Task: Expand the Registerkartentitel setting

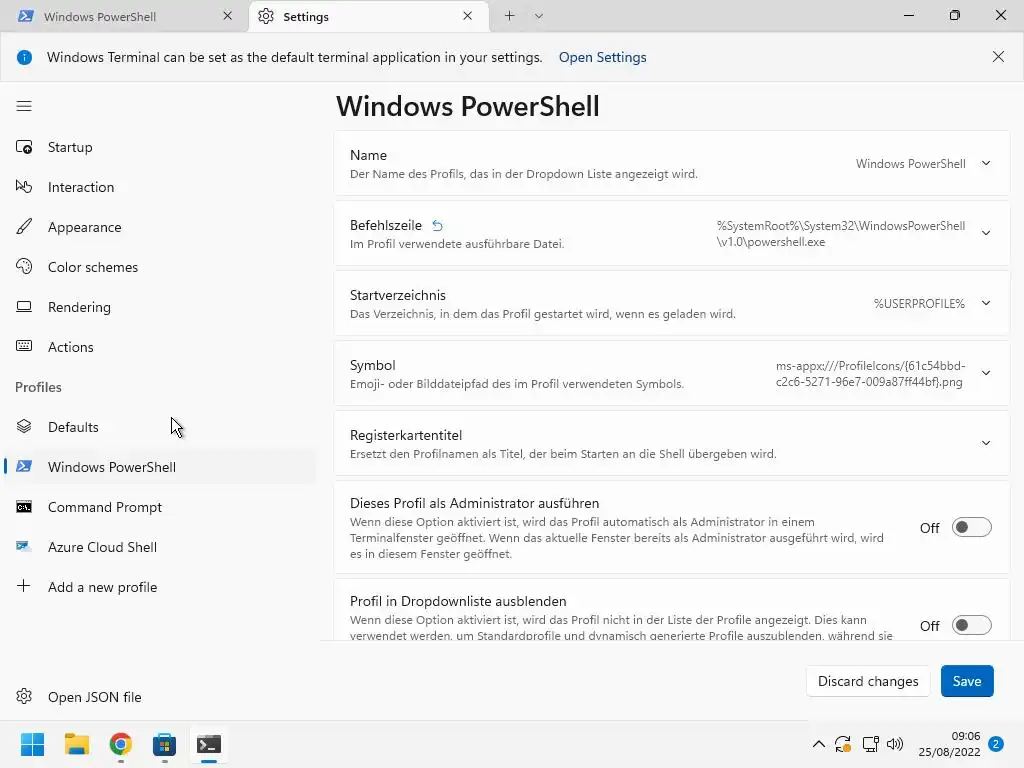Action: [x=986, y=443]
